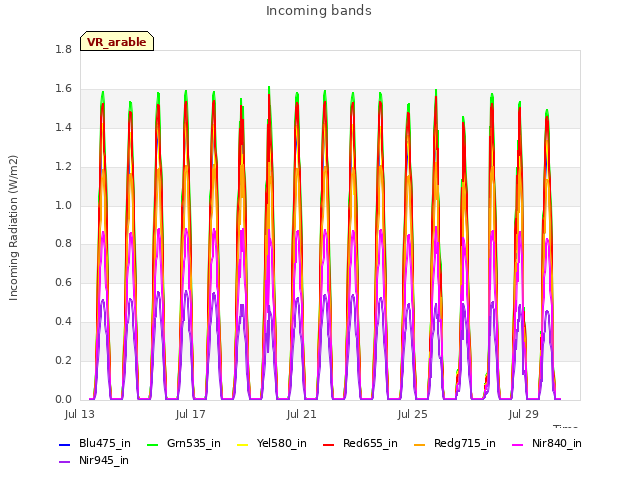Click the 0.6 y-axis tick label

64,282
